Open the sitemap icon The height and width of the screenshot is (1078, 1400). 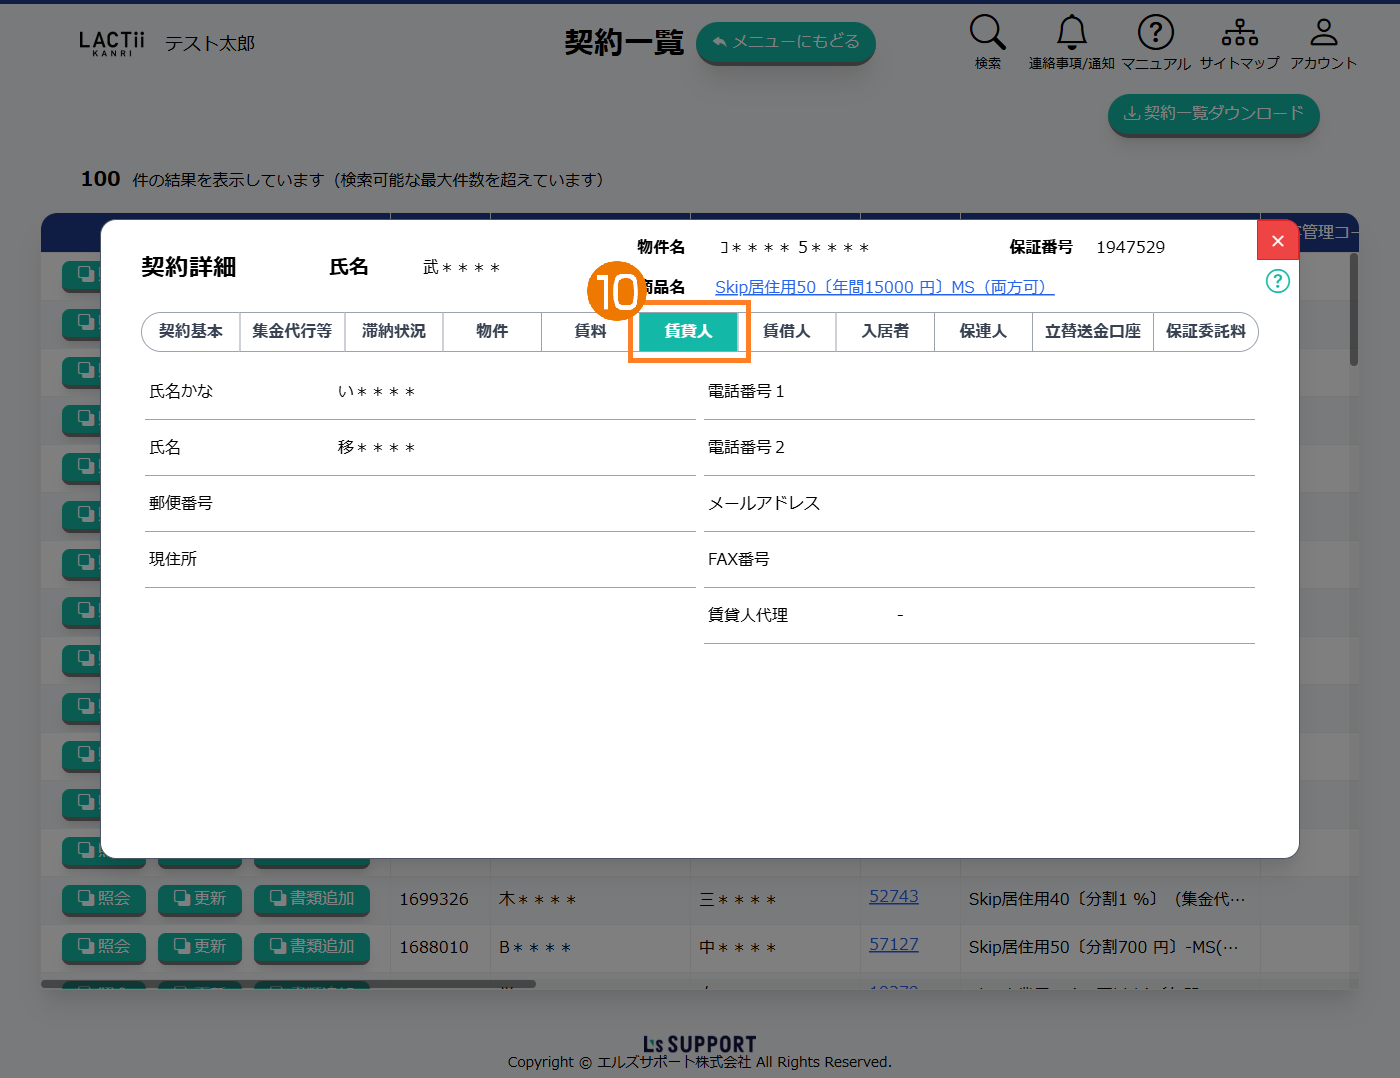1239,33
